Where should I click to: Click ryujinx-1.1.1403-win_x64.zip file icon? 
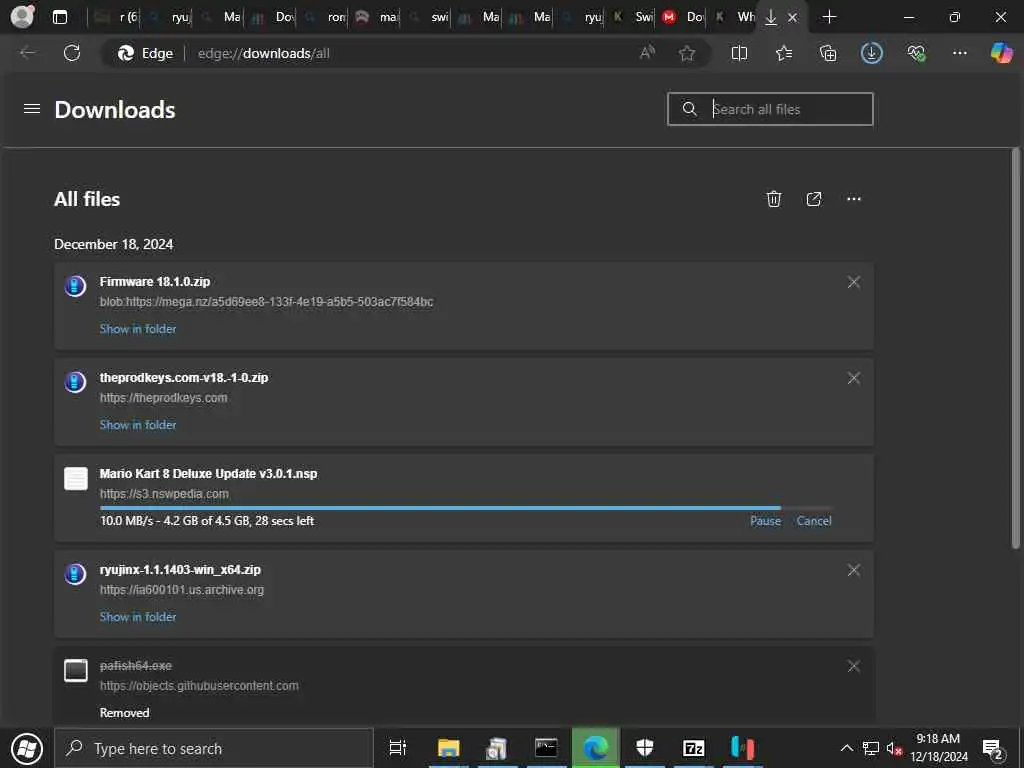click(75, 574)
